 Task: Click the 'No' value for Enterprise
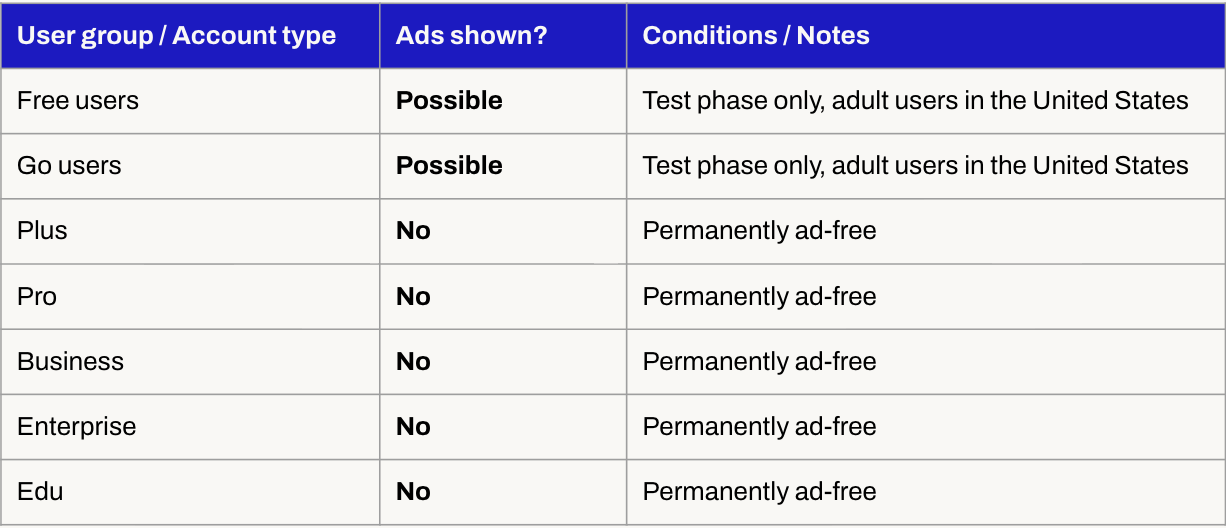[x=413, y=427]
